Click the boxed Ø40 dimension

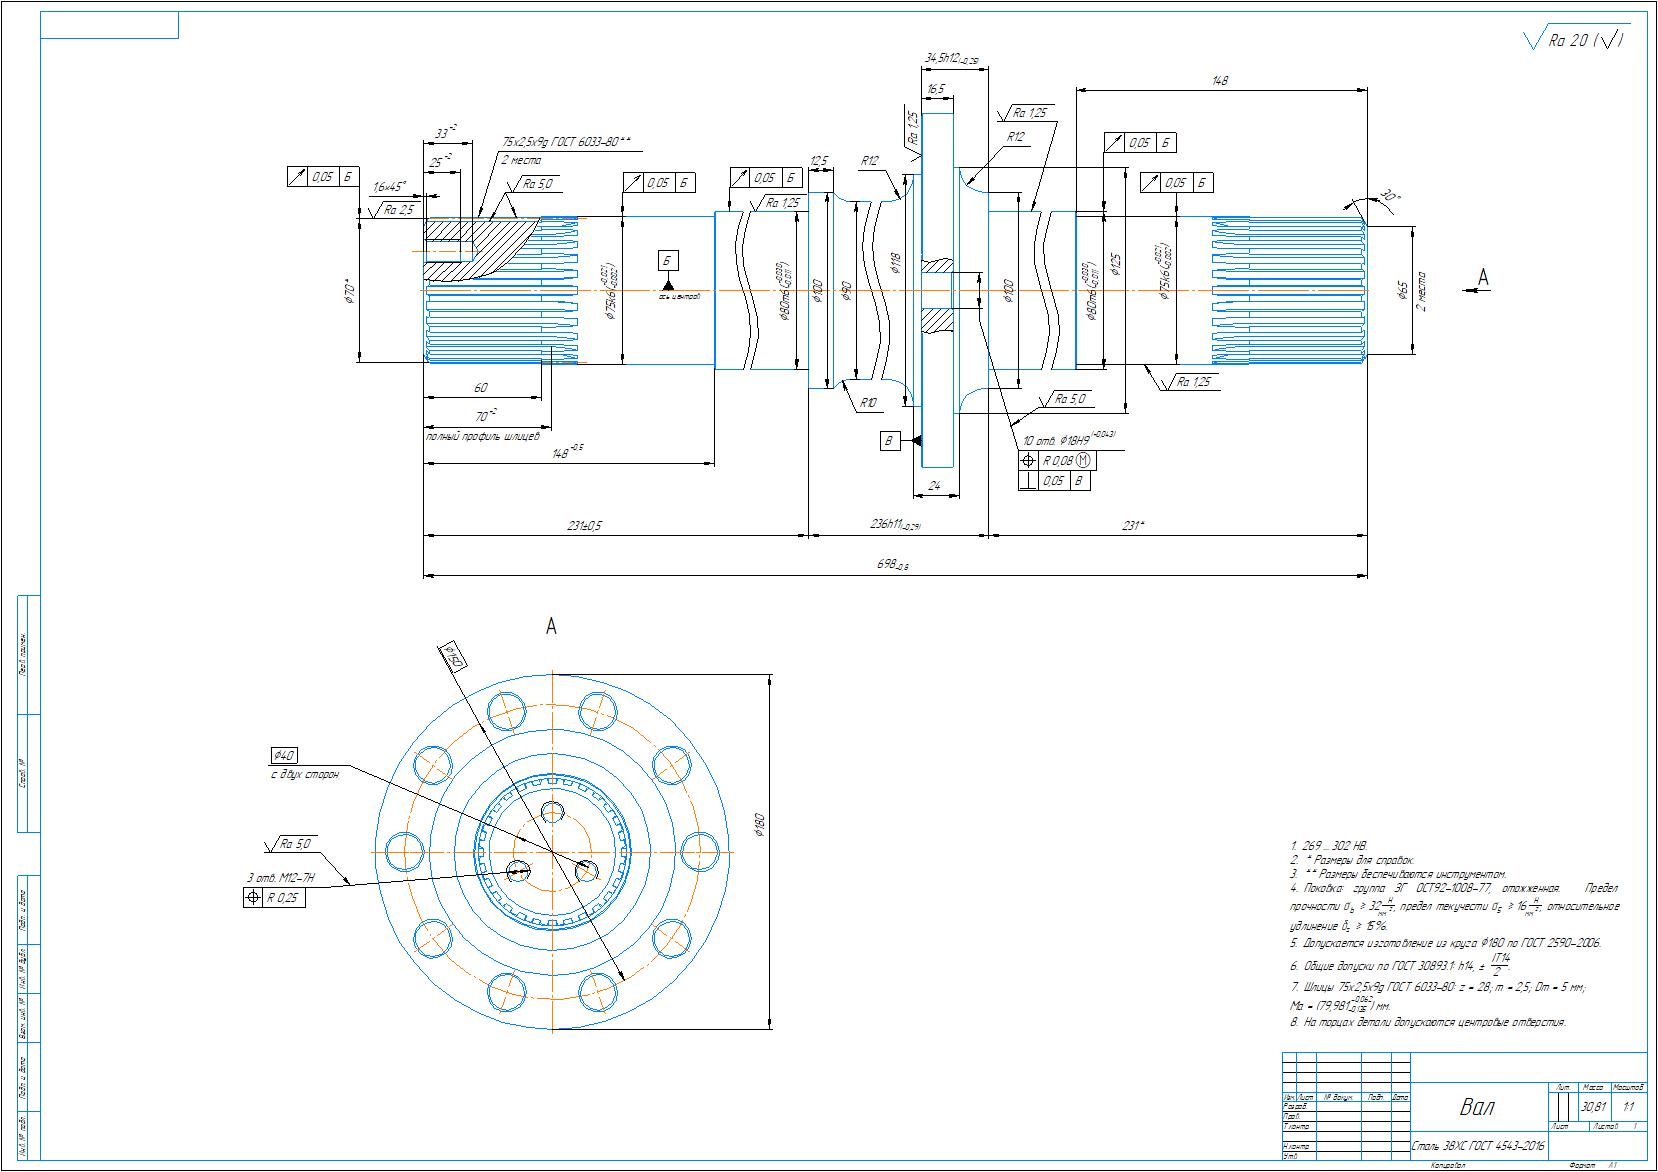pos(284,755)
